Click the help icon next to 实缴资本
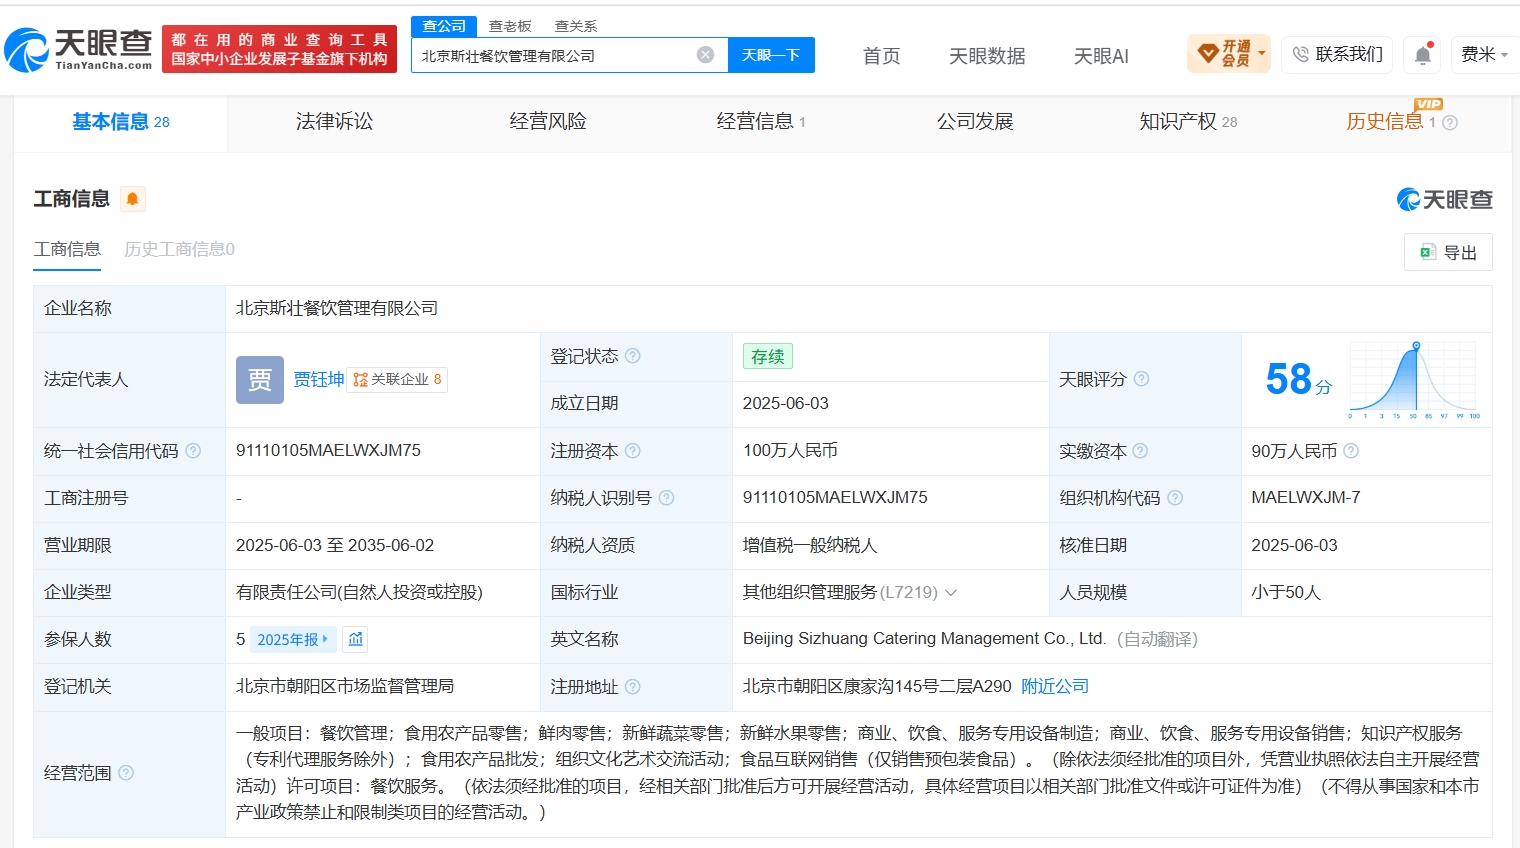Image resolution: width=1520 pixels, height=848 pixels. [1140, 451]
